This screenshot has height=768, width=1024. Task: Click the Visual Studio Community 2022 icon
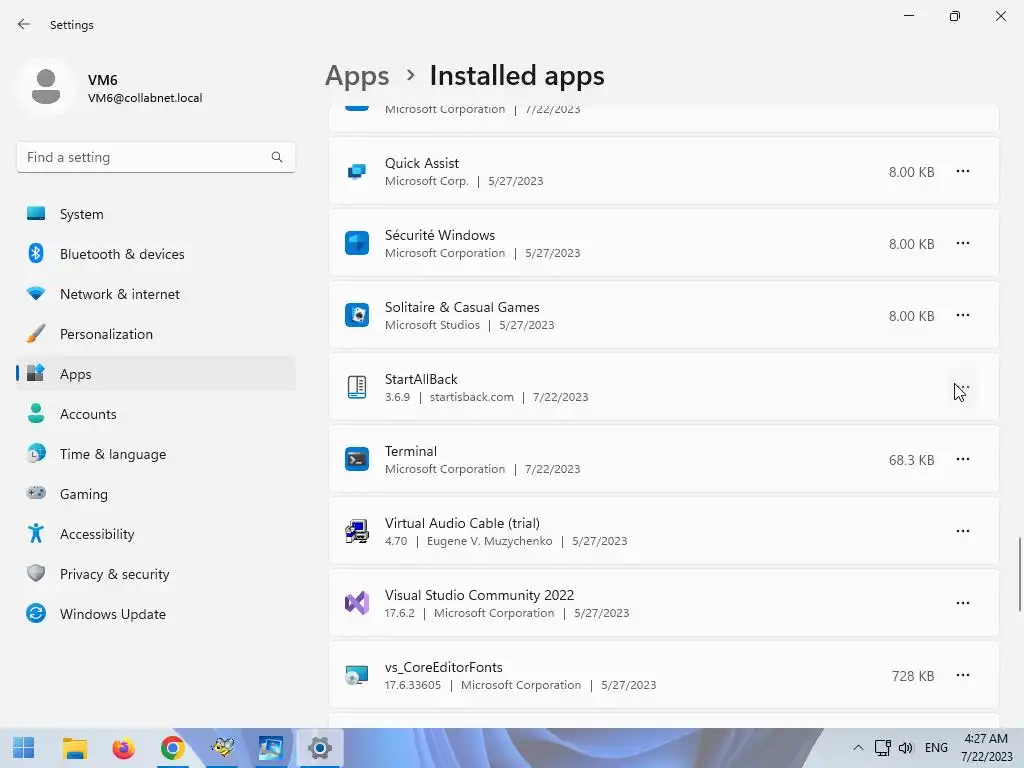pyautogui.click(x=357, y=603)
